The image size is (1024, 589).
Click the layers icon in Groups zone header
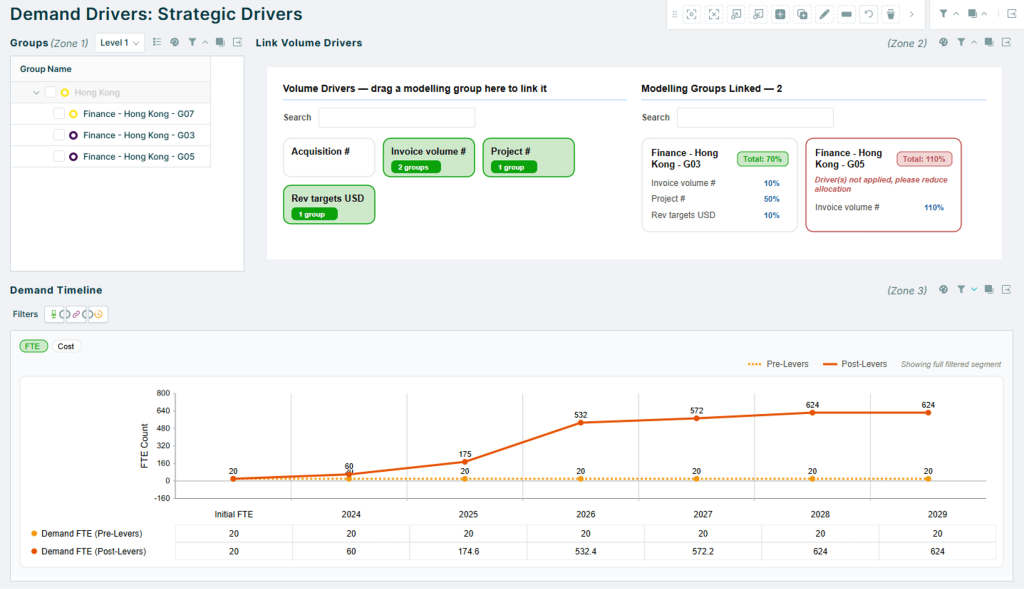(x=220, y=42)
